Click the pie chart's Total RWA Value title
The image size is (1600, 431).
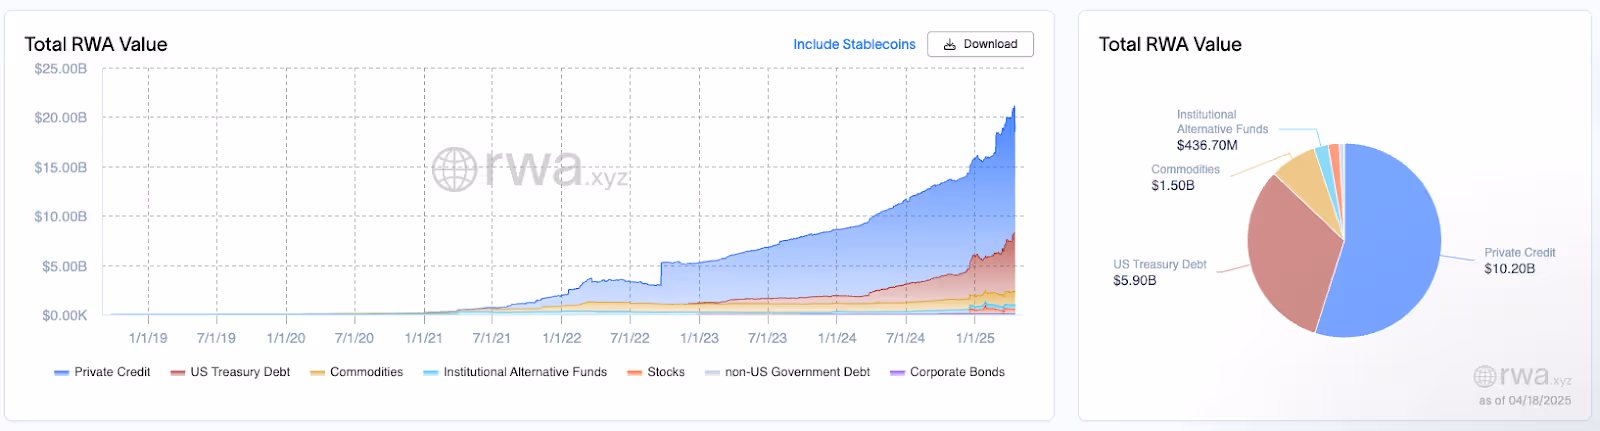tap(1170, 44)
